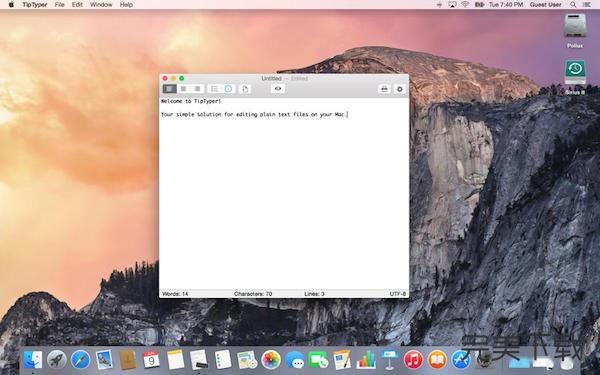Click the UTF-8 encoding indicator
This screenshot has height=375, width=600.
pyautogui.click(x=398, y=294)
